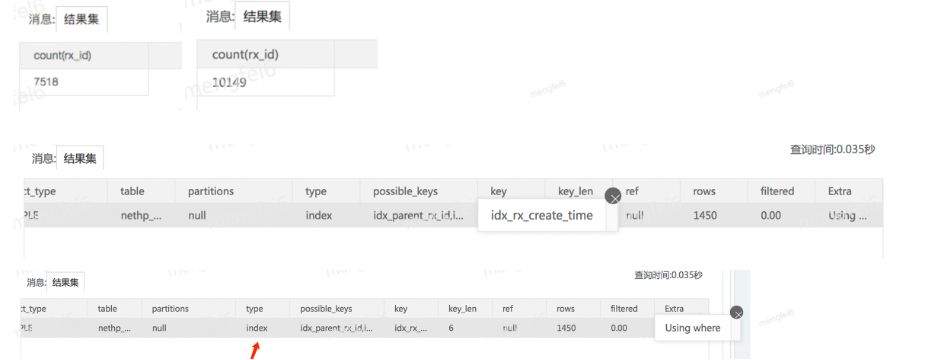
Task: Close the Using where tooltip popup
Action: pyautogui.click(x=737, y=313)
